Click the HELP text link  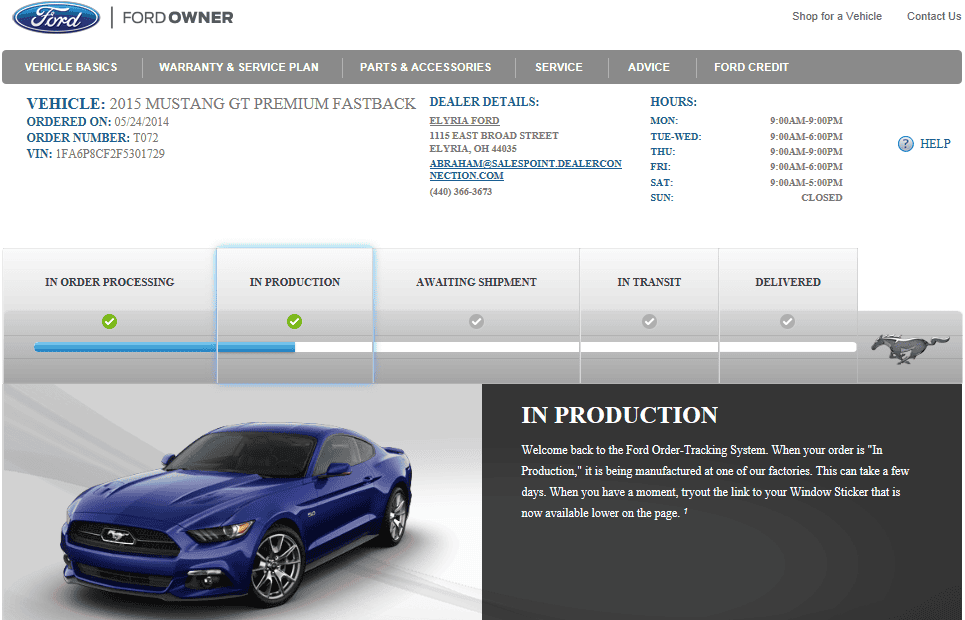pyautogui.click(x=935, y=144)
